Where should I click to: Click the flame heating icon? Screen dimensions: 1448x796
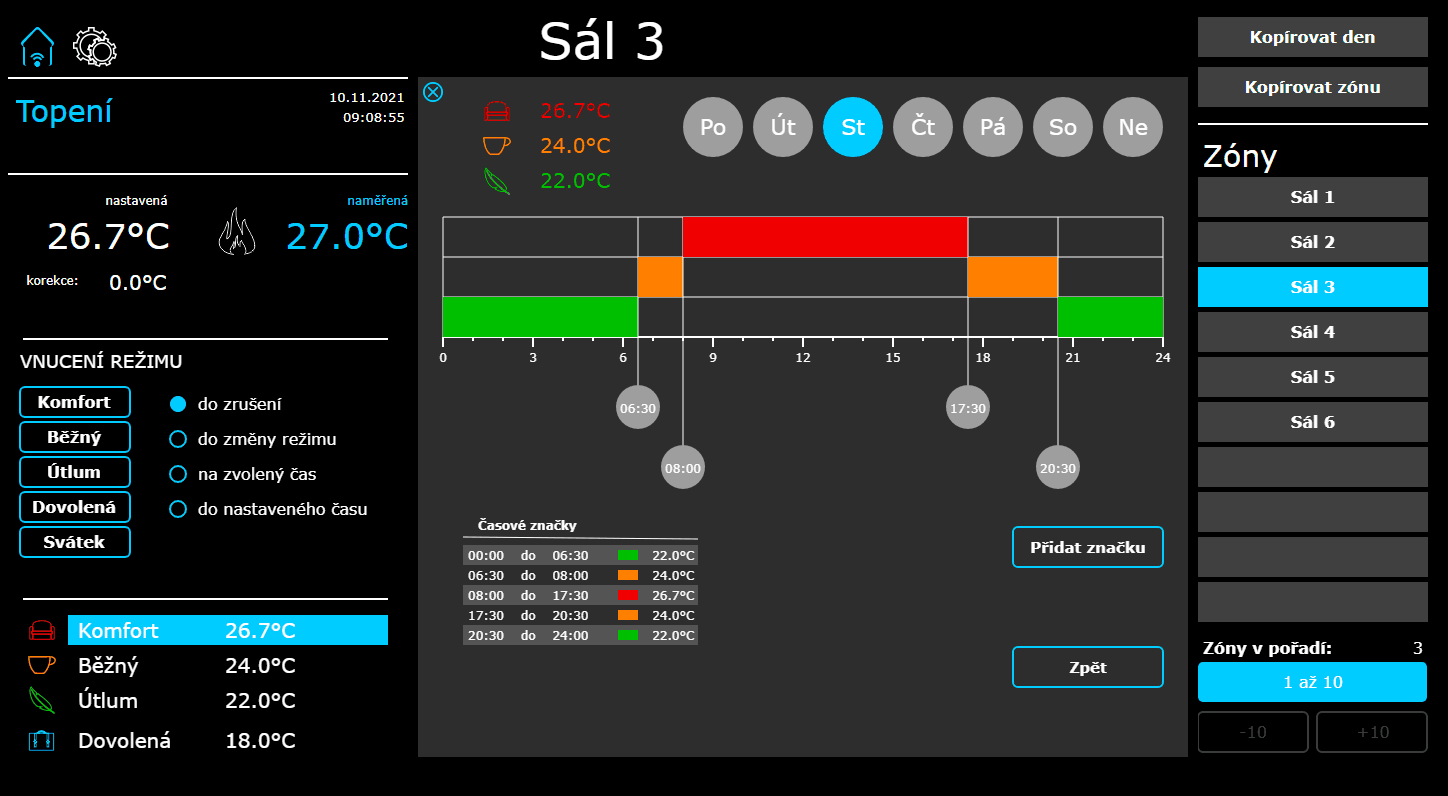pyautogui.click(x=237, y=232)
